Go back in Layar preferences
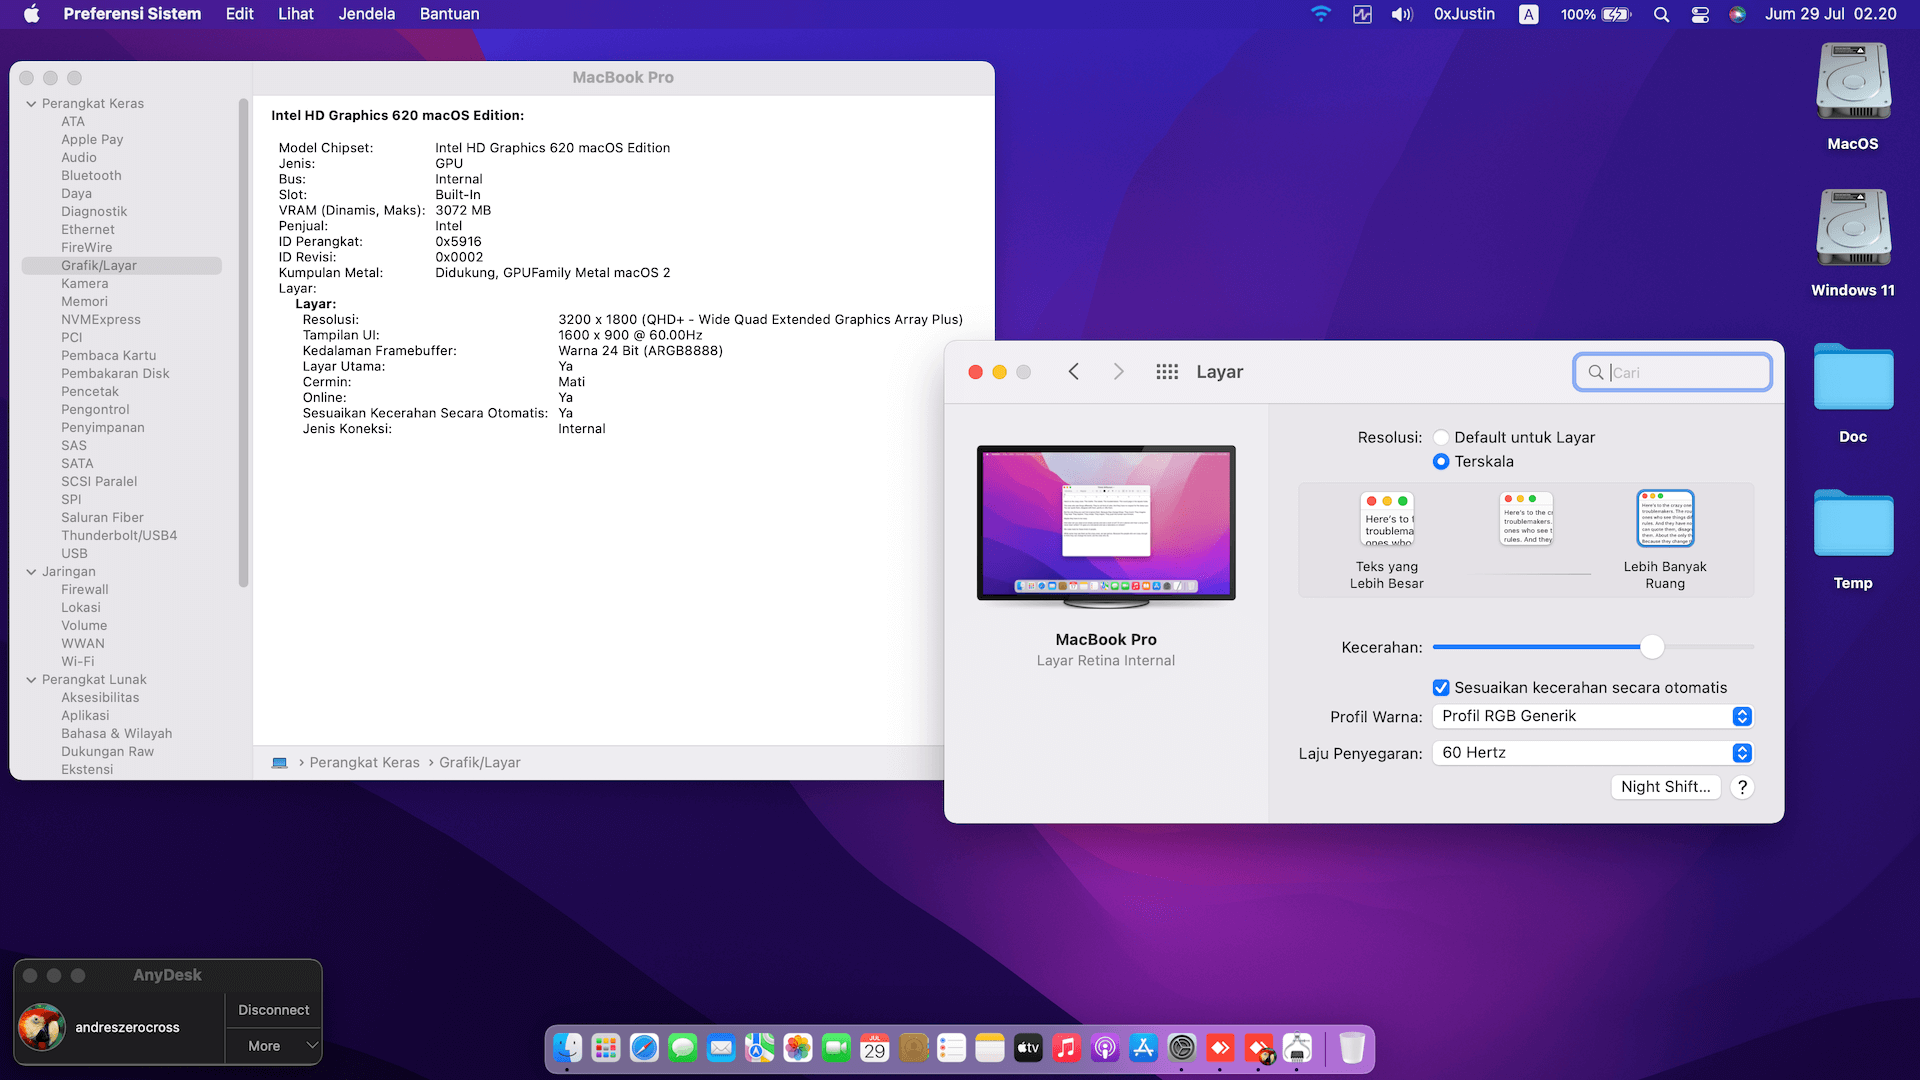Image resolution: width=1920 pixels, height=1080 pixels. 1074,372
